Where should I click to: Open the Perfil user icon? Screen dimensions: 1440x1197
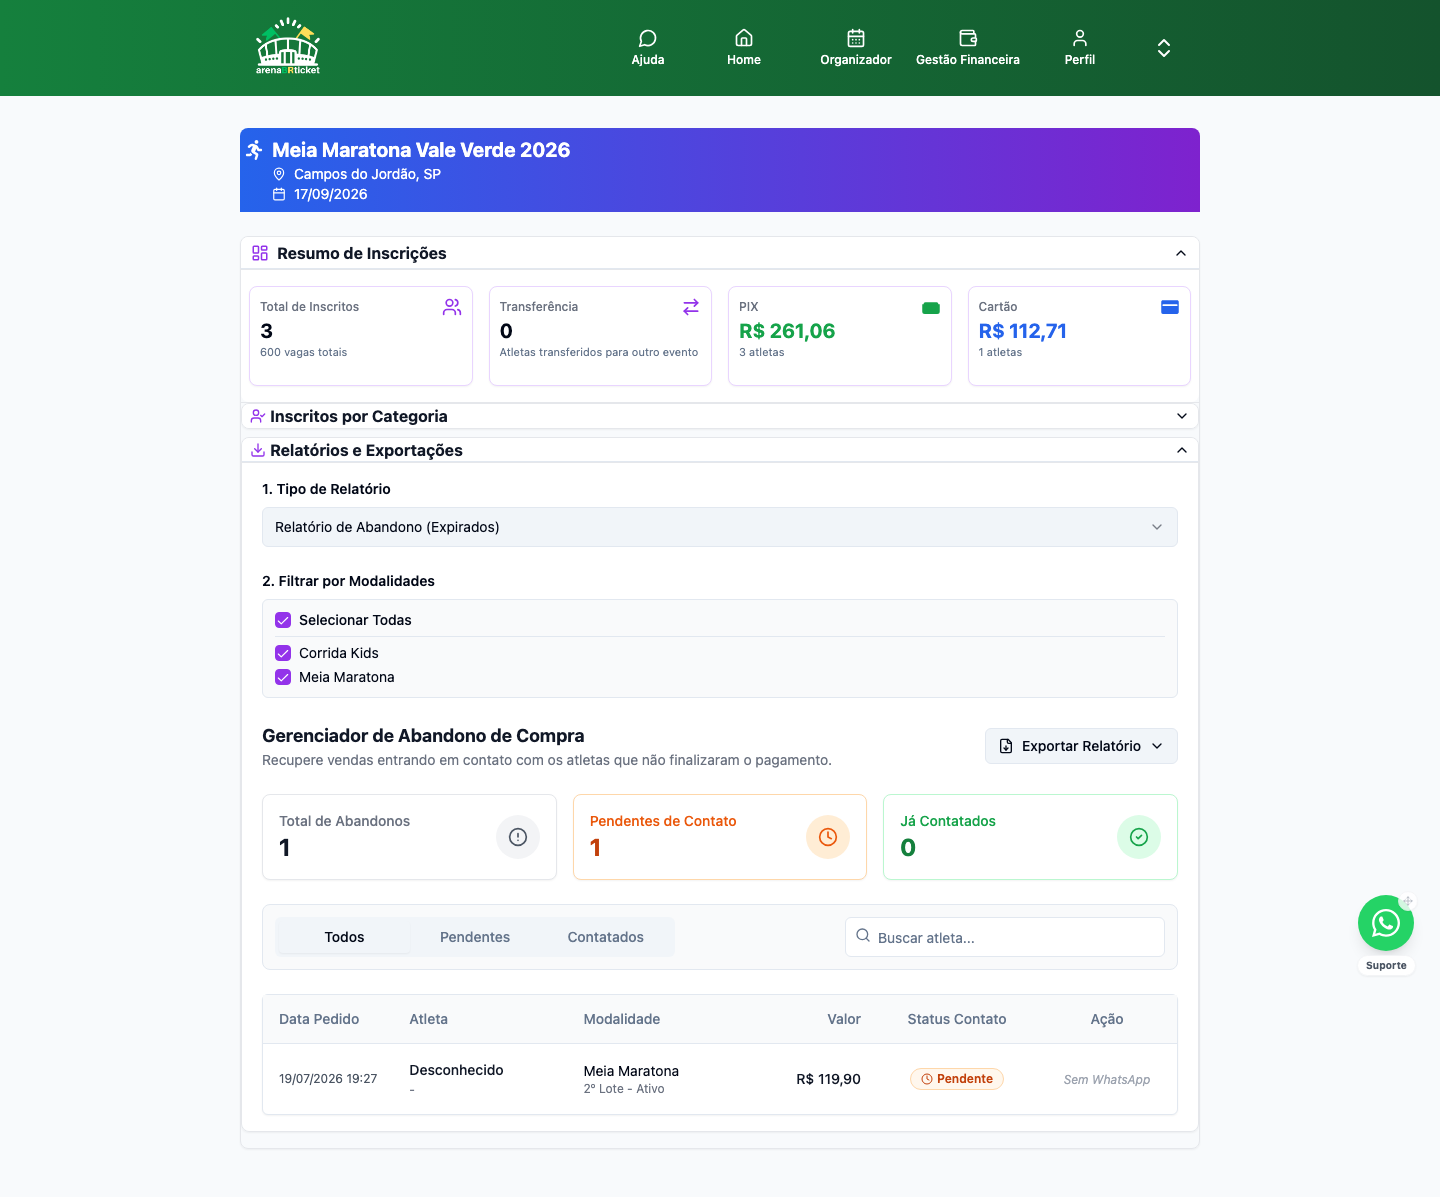click(1080, 38)
